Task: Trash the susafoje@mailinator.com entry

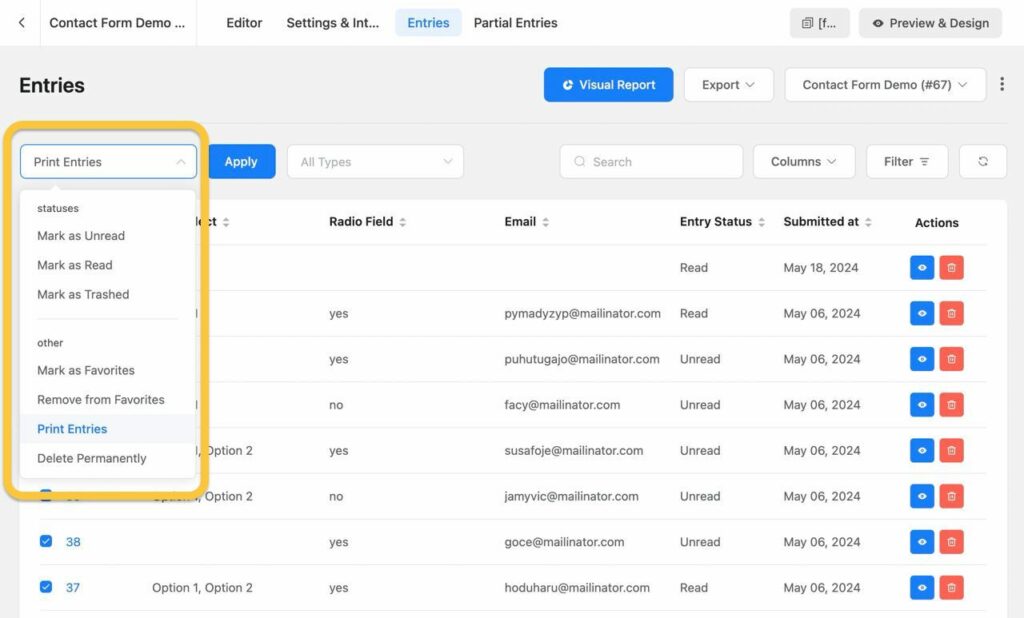Action: [x=952, y=450]
